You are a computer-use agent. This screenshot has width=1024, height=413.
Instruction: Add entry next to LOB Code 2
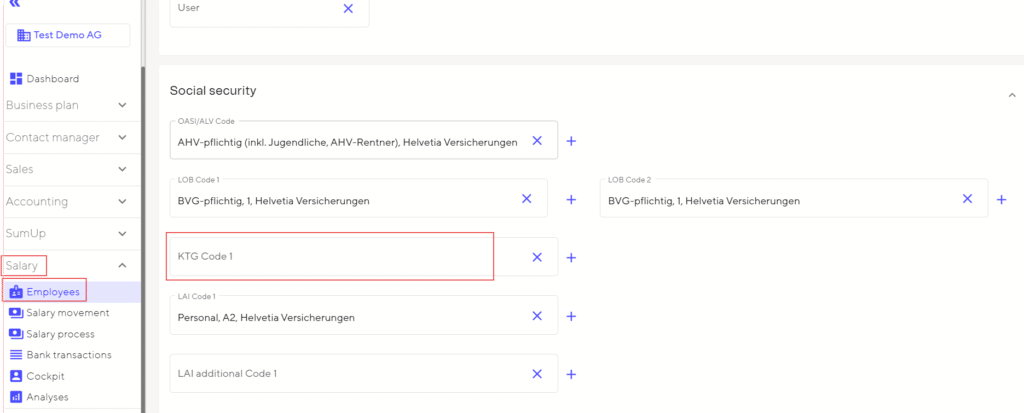[1001, 199]
